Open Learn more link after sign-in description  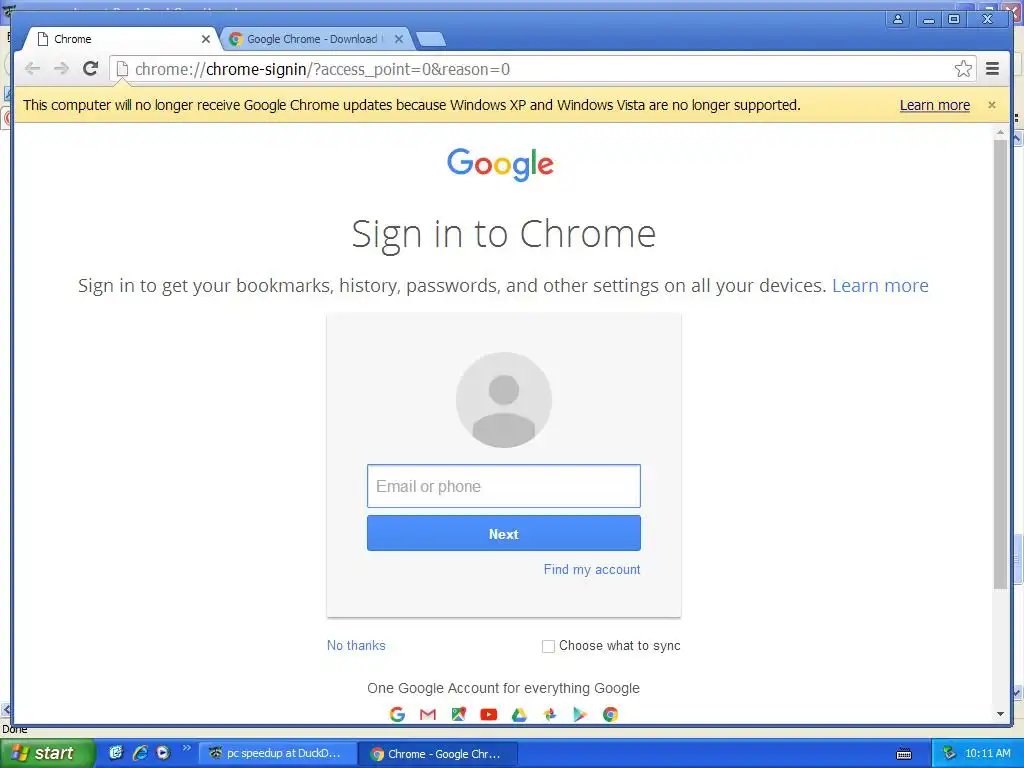click(880, 285)
